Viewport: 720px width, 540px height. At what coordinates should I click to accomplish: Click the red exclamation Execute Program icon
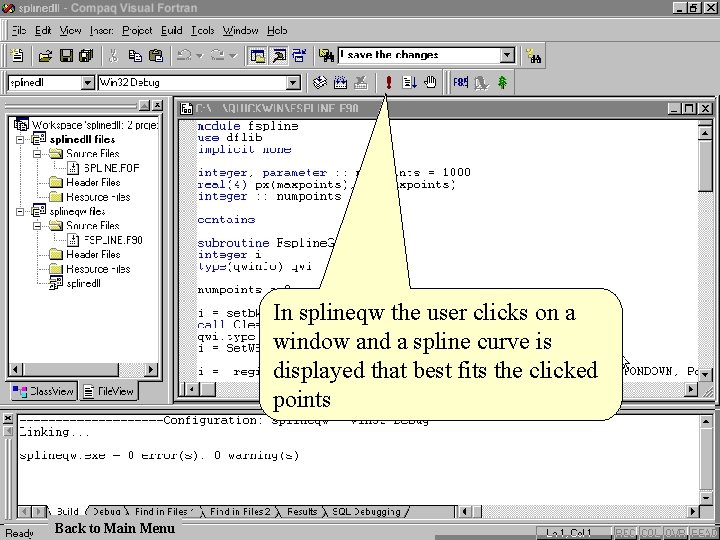click(388, 83)
